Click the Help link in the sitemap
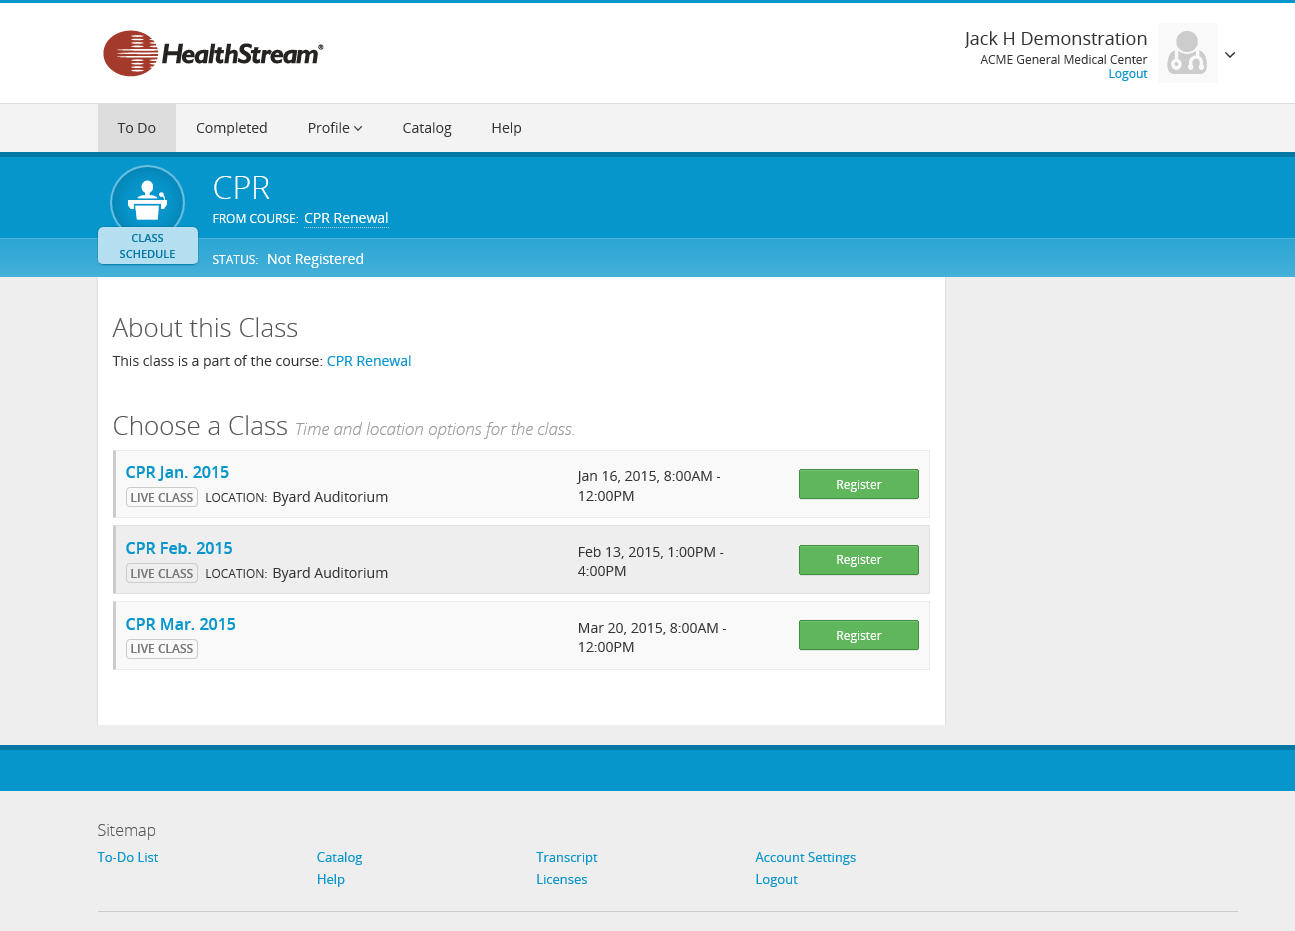Screen dimensions: 1295x931 tap(331, 879)
